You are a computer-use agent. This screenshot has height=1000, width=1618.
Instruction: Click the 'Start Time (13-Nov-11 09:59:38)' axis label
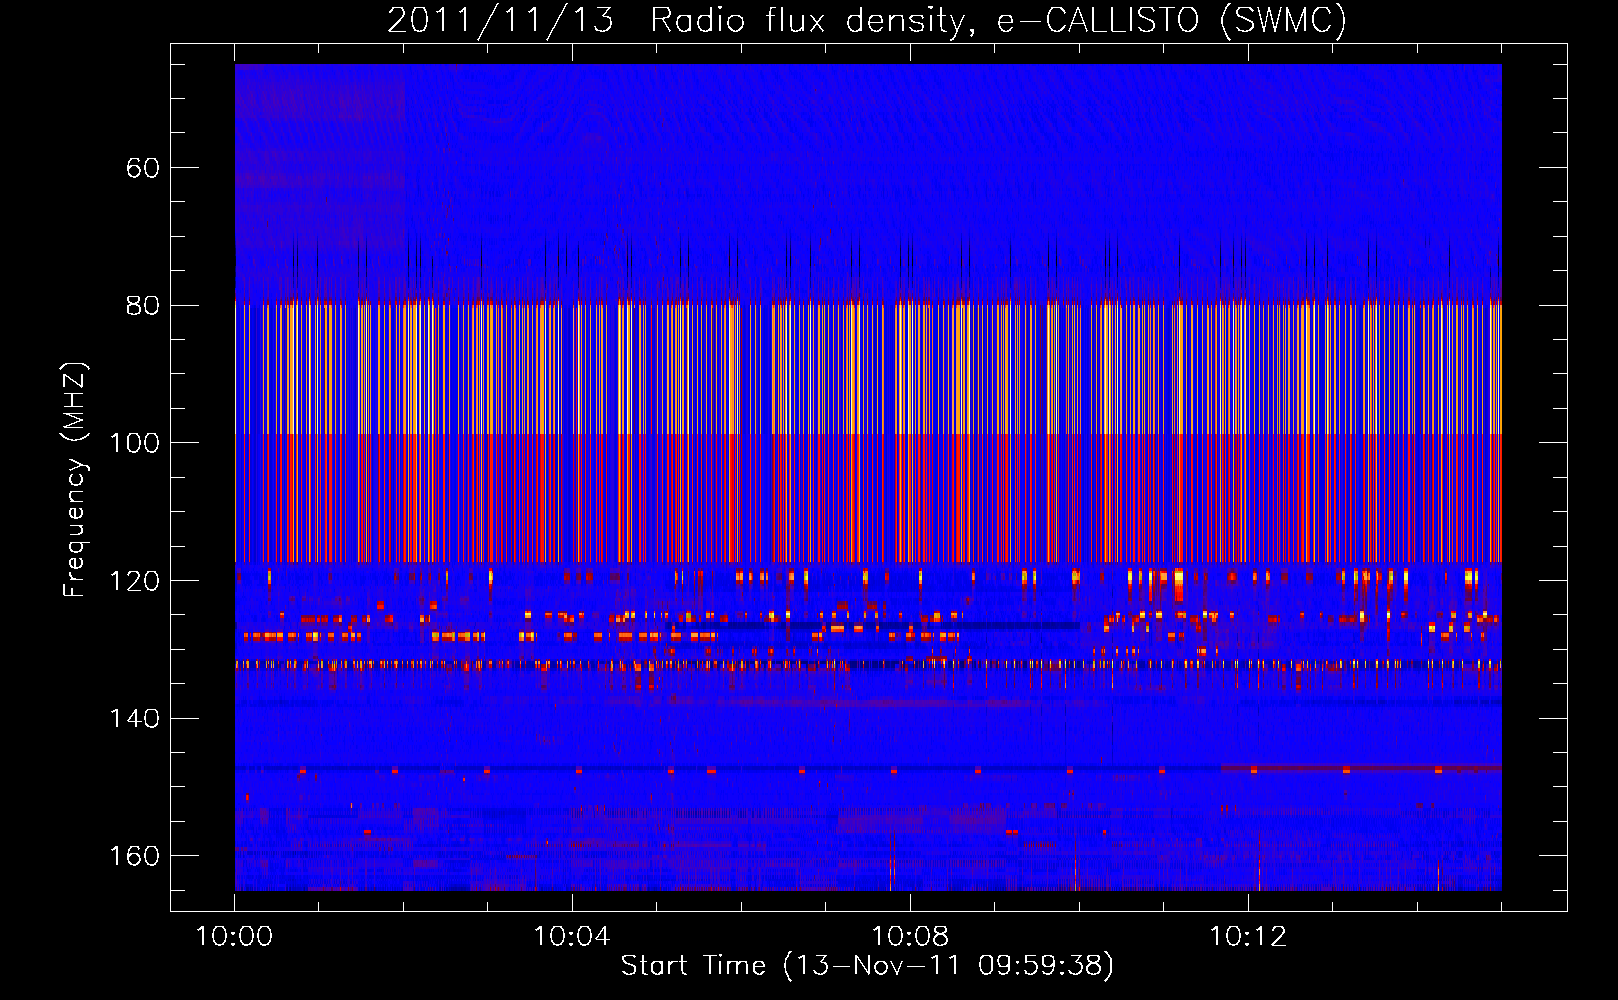coord(867,966)
